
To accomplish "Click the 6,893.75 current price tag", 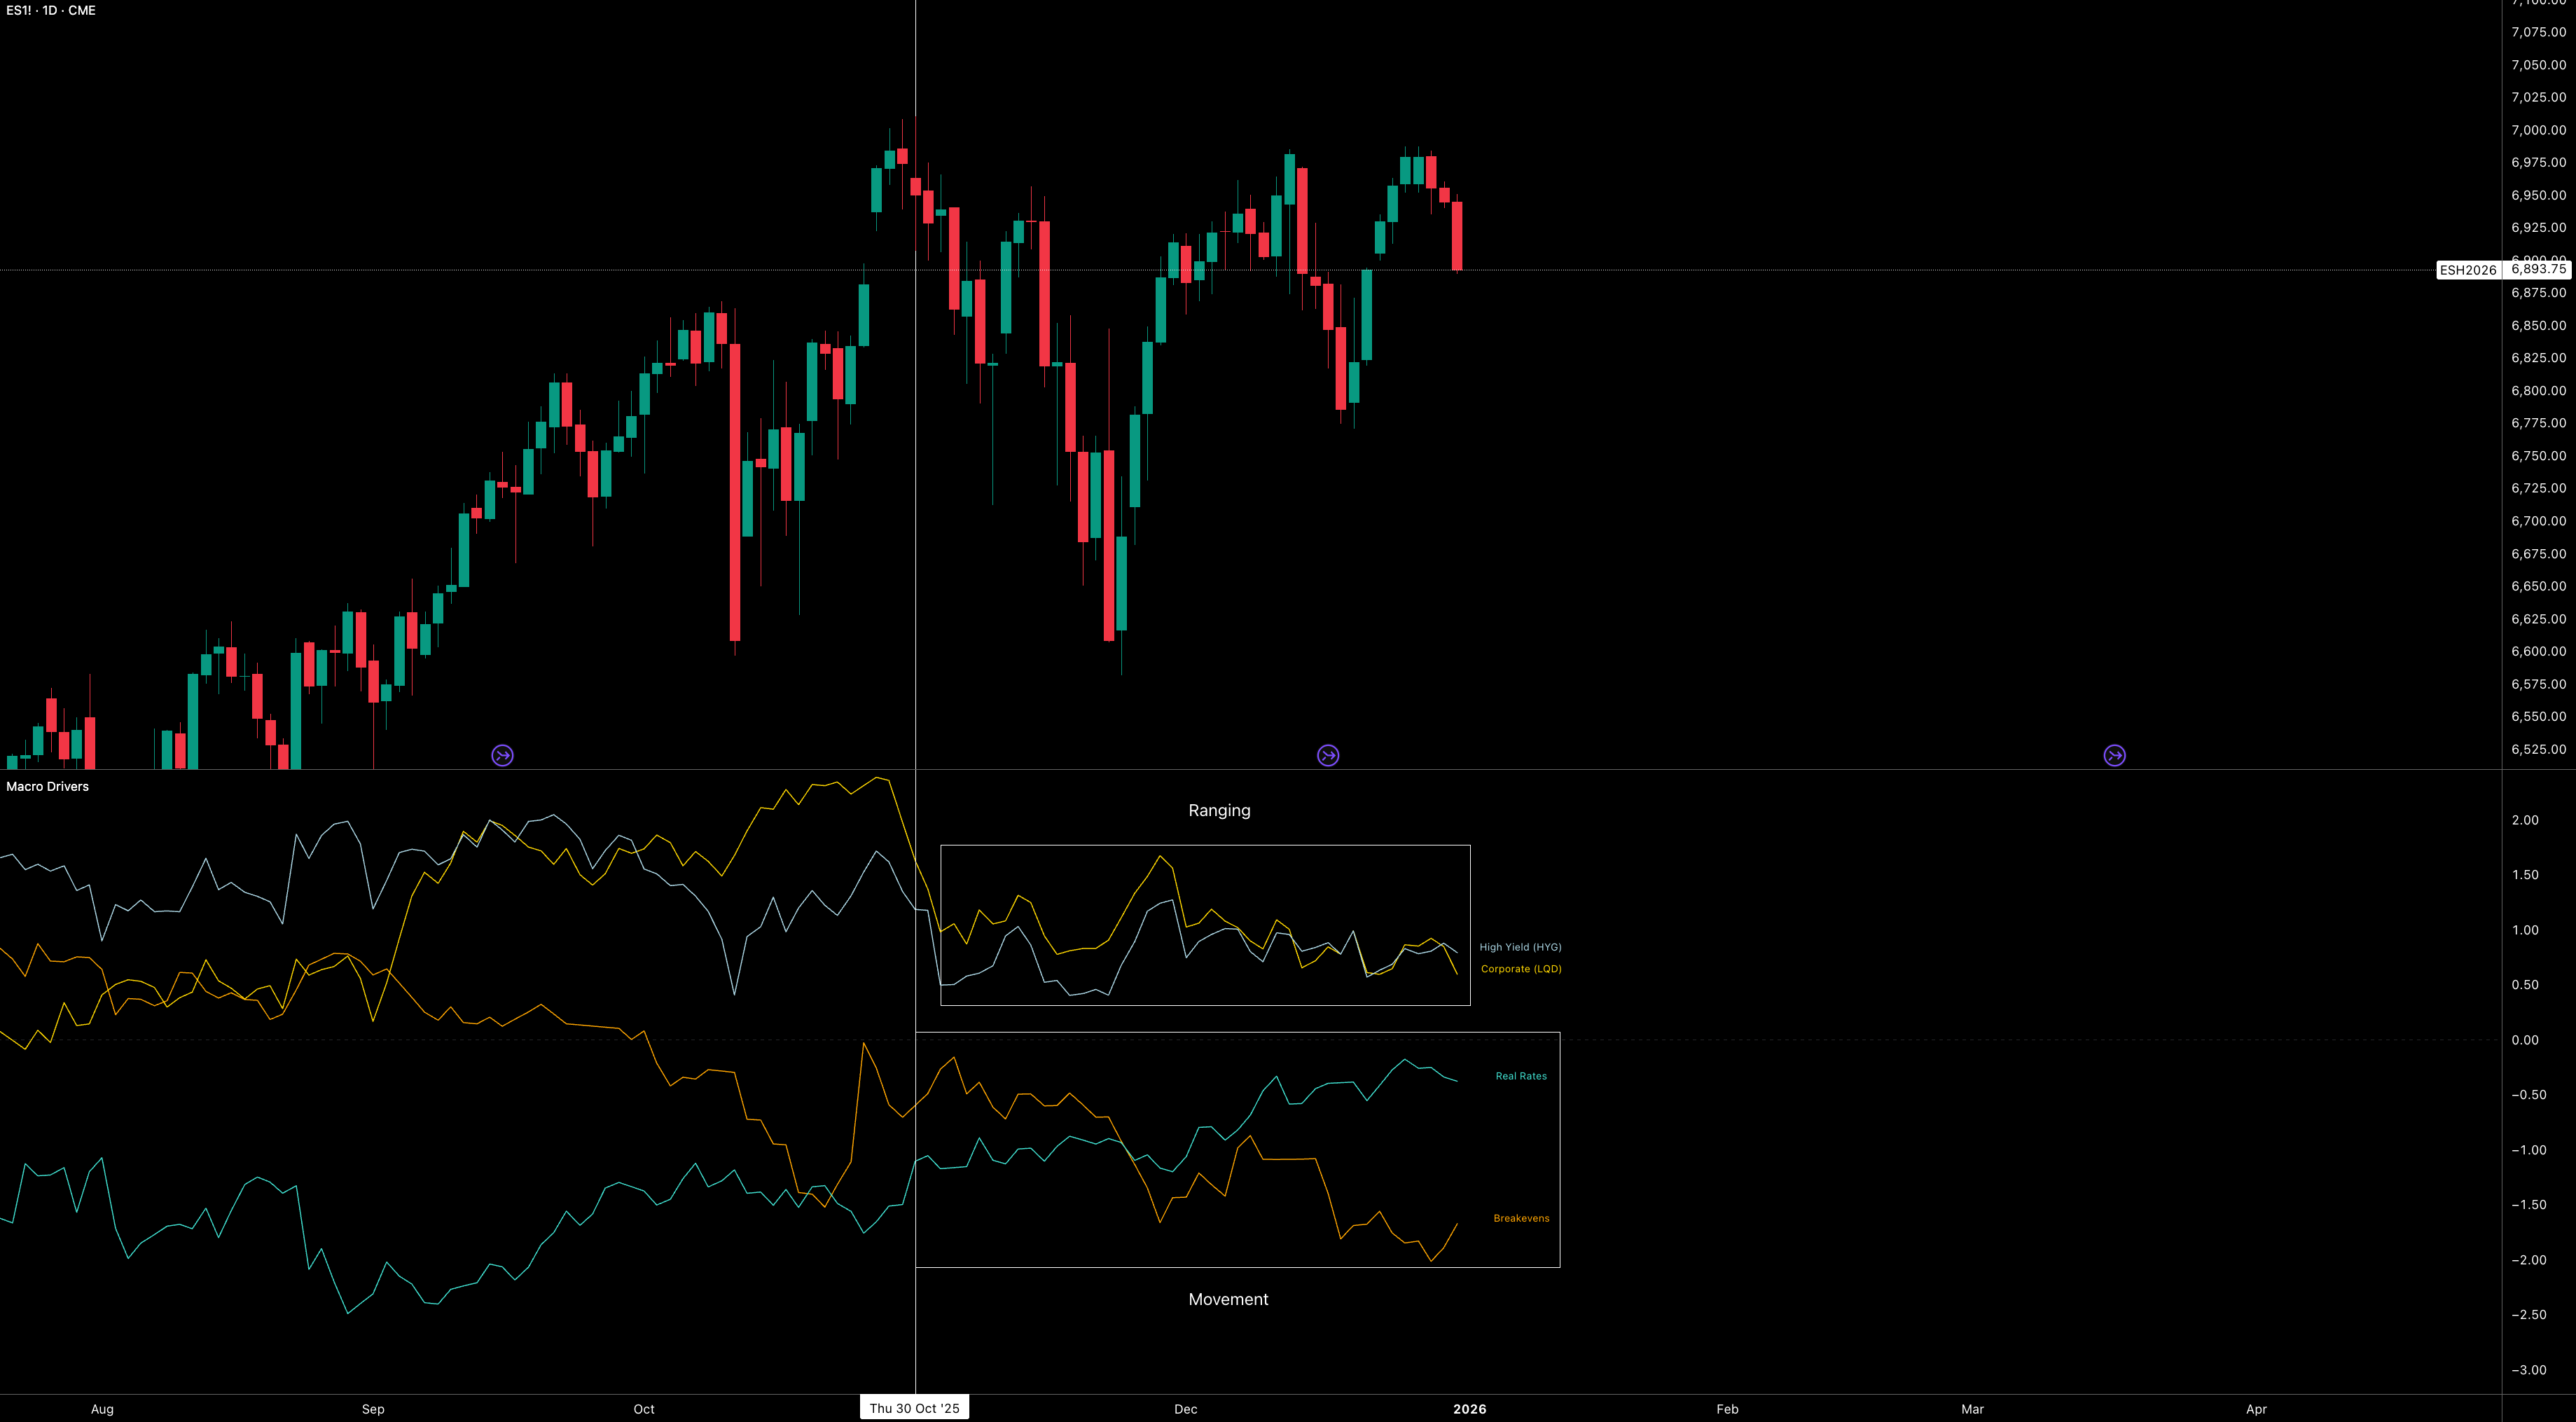I will click(x=2538, y=269).
